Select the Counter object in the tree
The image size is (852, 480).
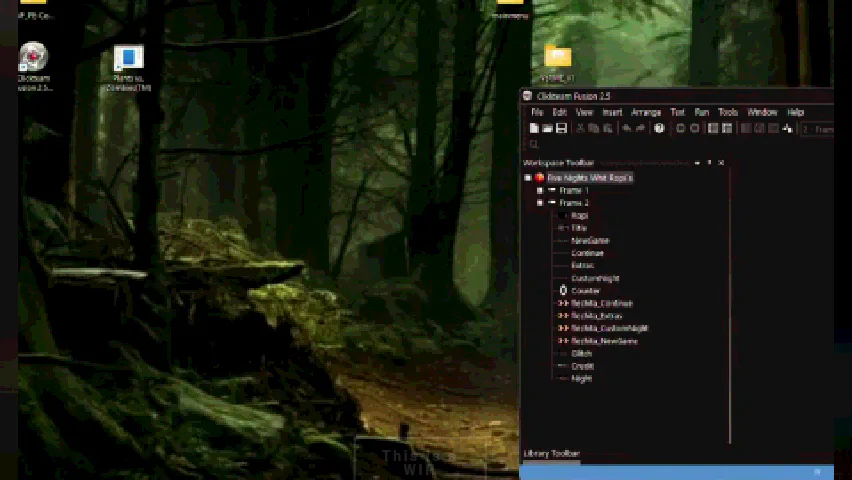tap(585, 291)
